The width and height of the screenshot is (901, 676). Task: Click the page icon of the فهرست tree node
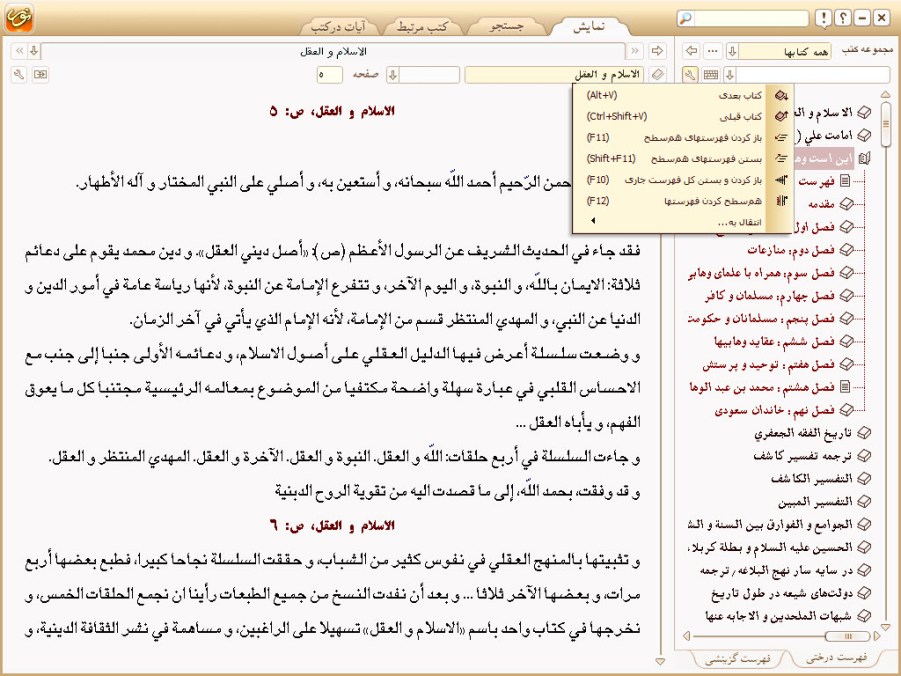point(845,182)
